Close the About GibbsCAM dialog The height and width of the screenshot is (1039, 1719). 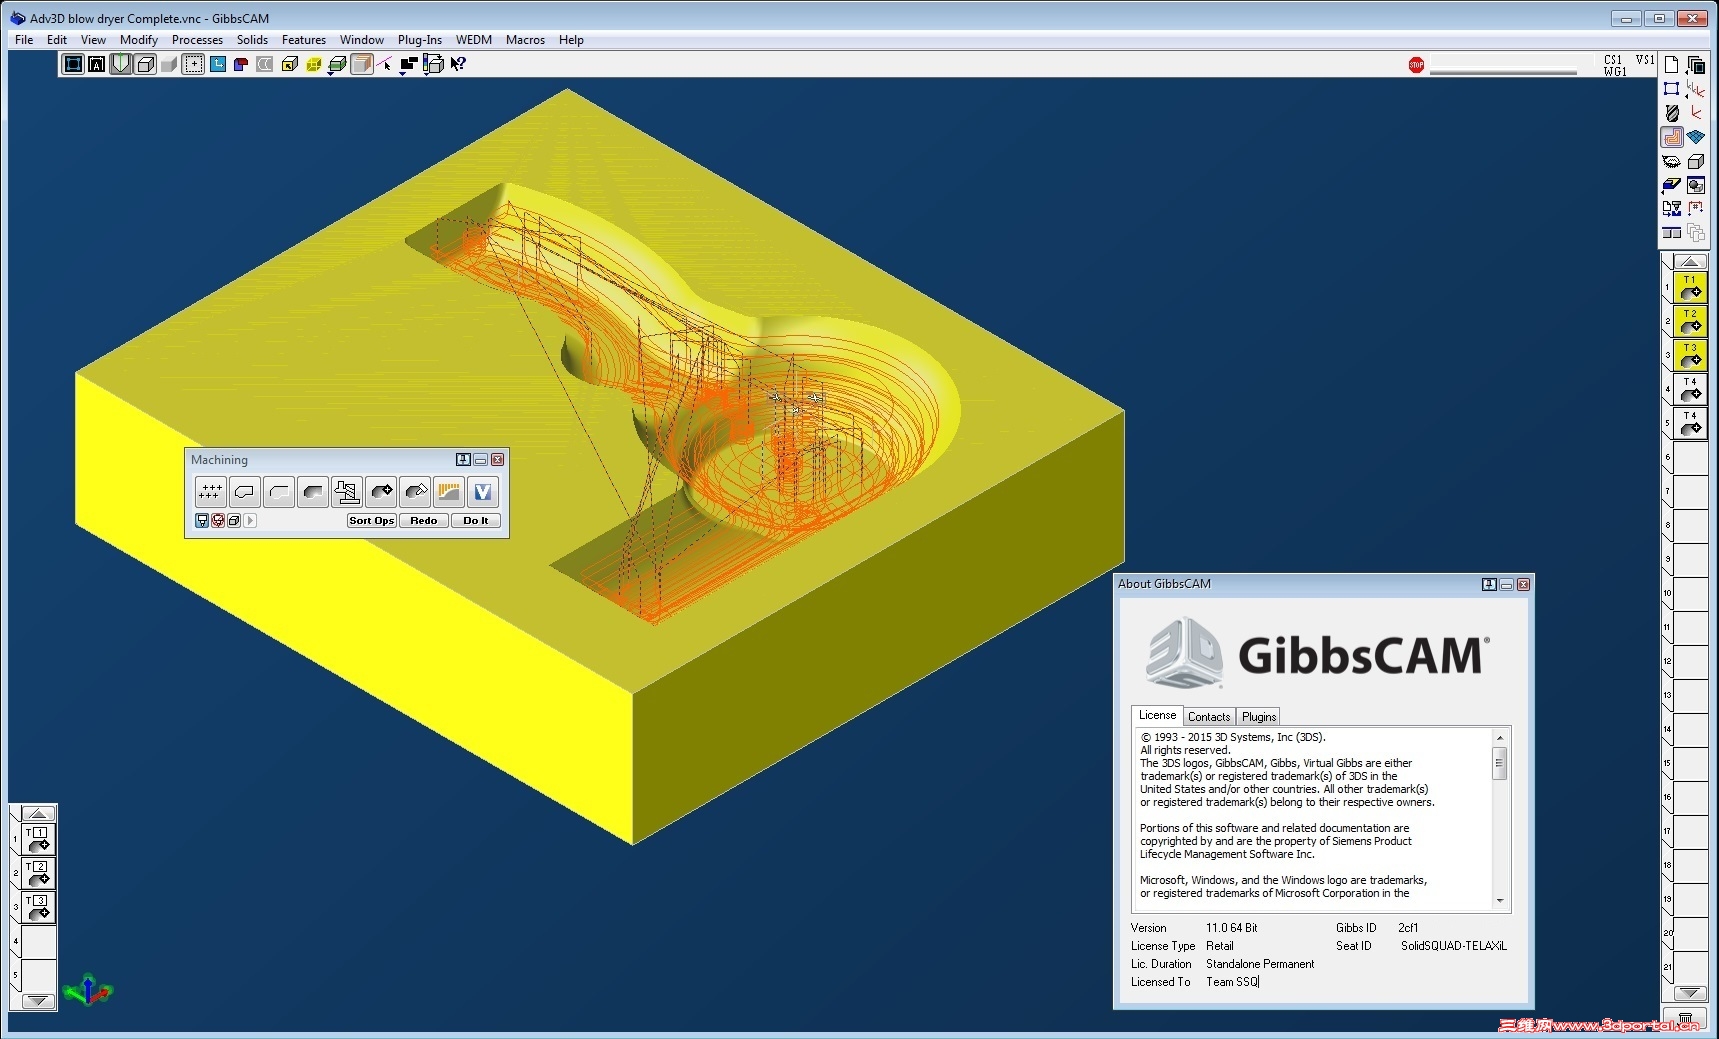(x=1523, y=585)
